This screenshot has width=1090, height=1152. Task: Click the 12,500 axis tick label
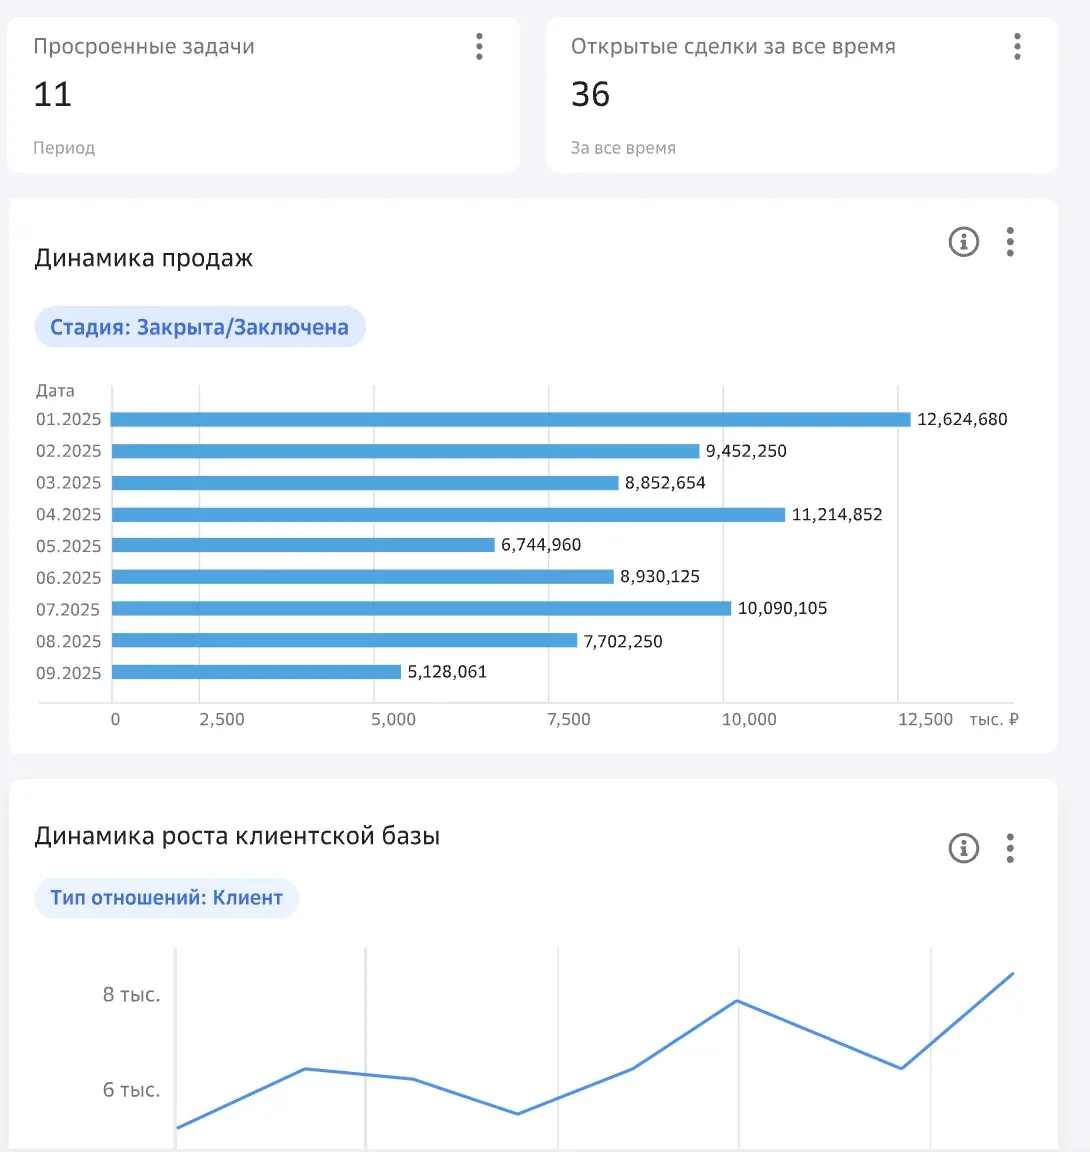[925, 719]
